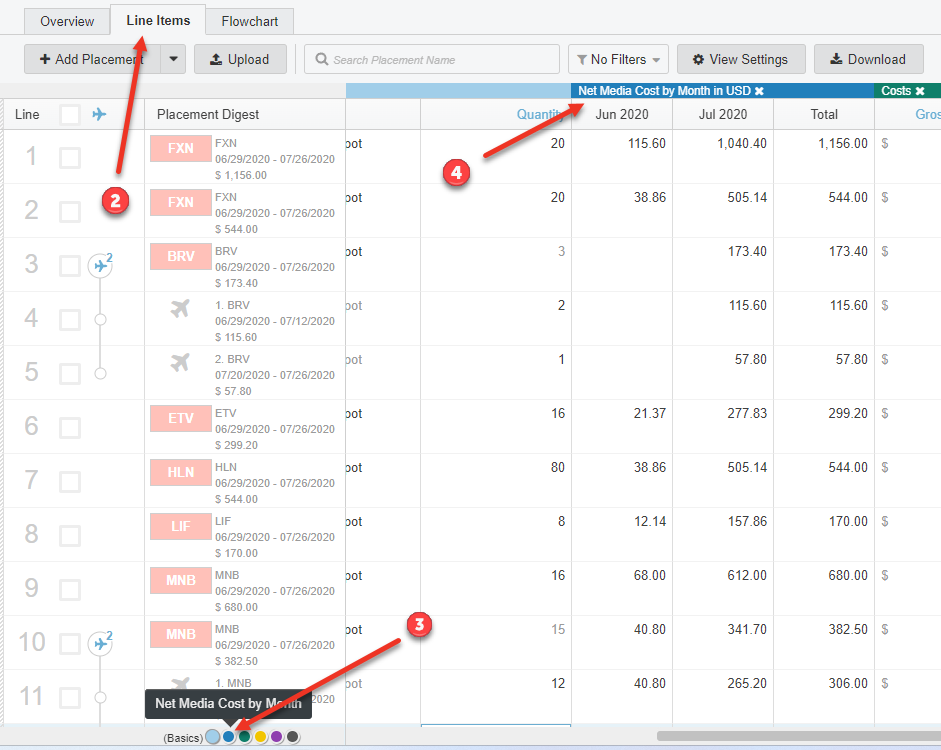
Task: Click the airplane icon for 2. BRV flight
Action: [180, 363]
